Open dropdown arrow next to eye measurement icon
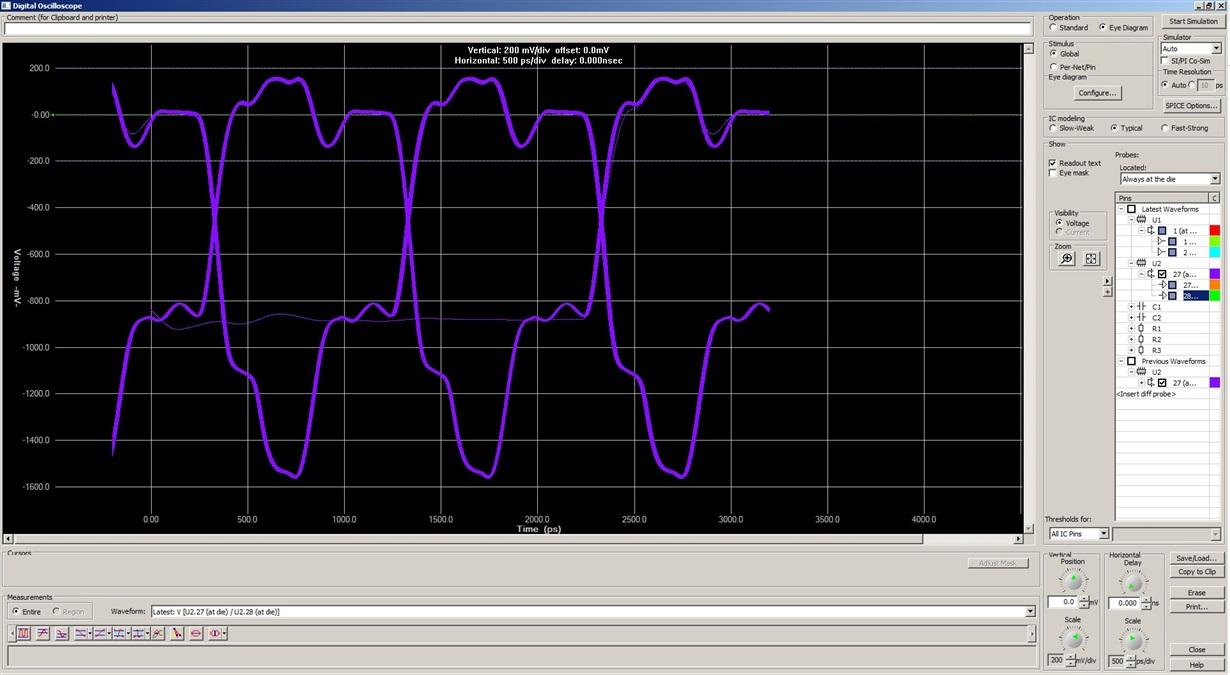 coord(224,633)
